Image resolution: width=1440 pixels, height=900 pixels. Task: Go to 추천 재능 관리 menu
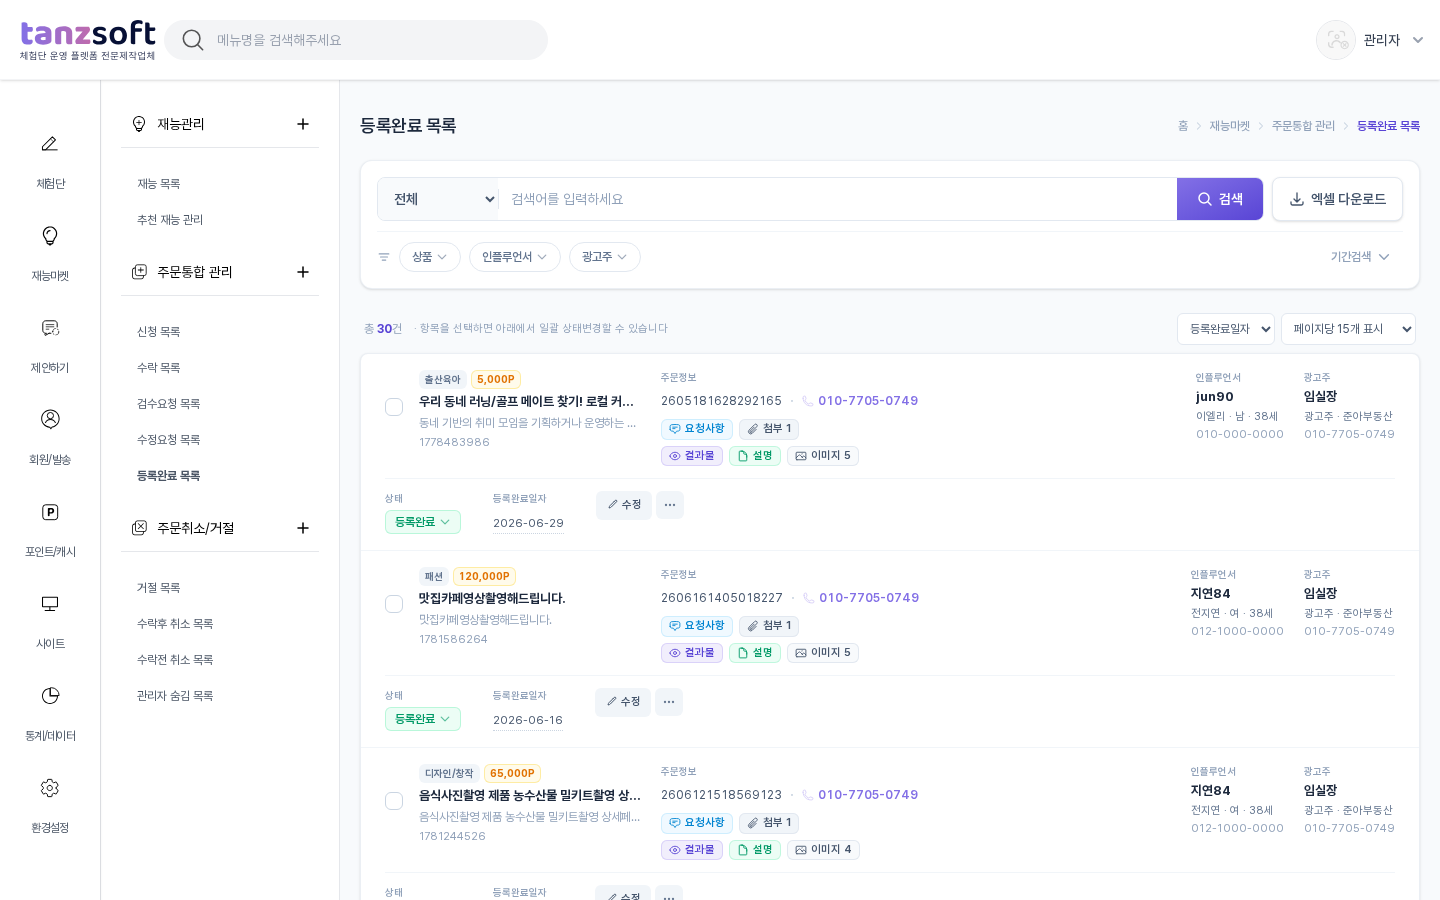(170, 220)
